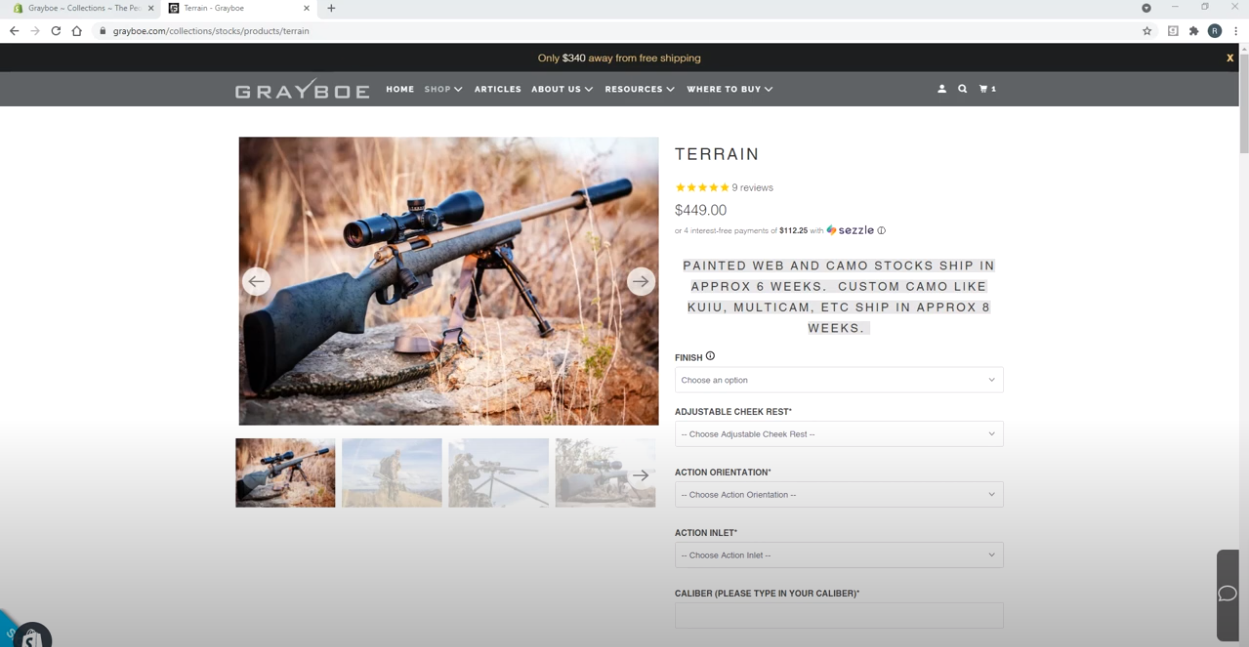This screenshot has height=647, width=1249.
Task: Open the chat bubble widget
Action: pyautogui.click(x=1227, y=595)
